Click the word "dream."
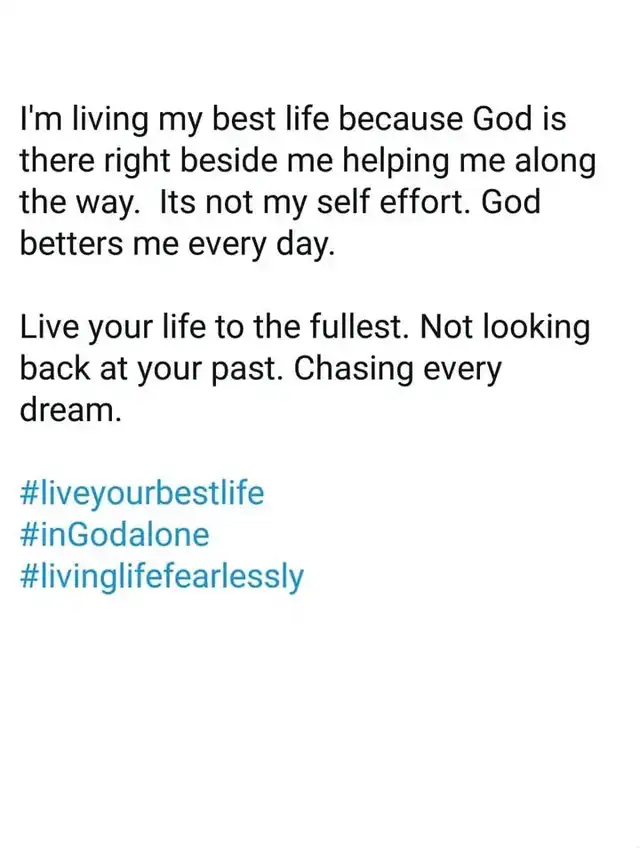The height and width of the screenshot is (853, 640). (70, 410)
